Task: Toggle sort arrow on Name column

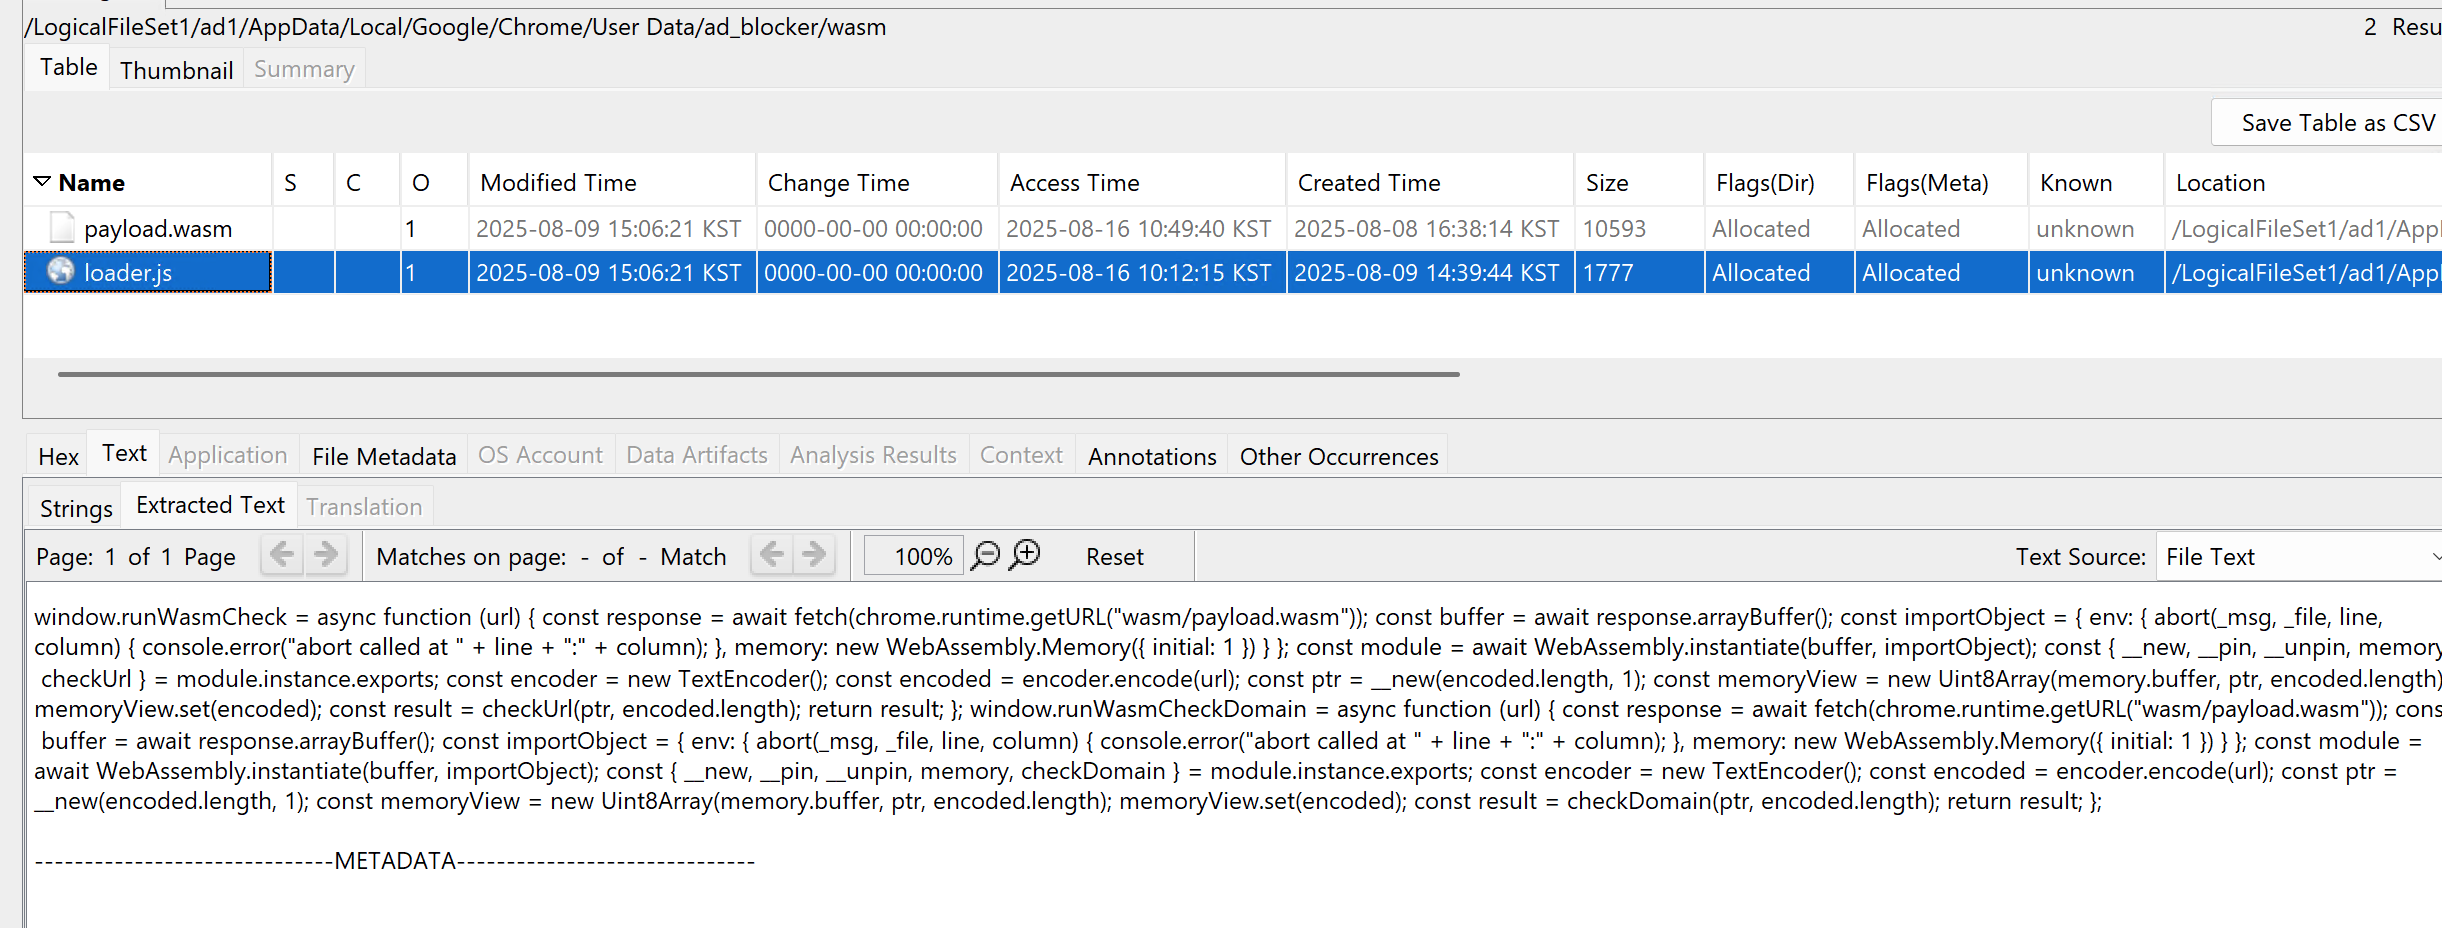Action: (42, 182)
